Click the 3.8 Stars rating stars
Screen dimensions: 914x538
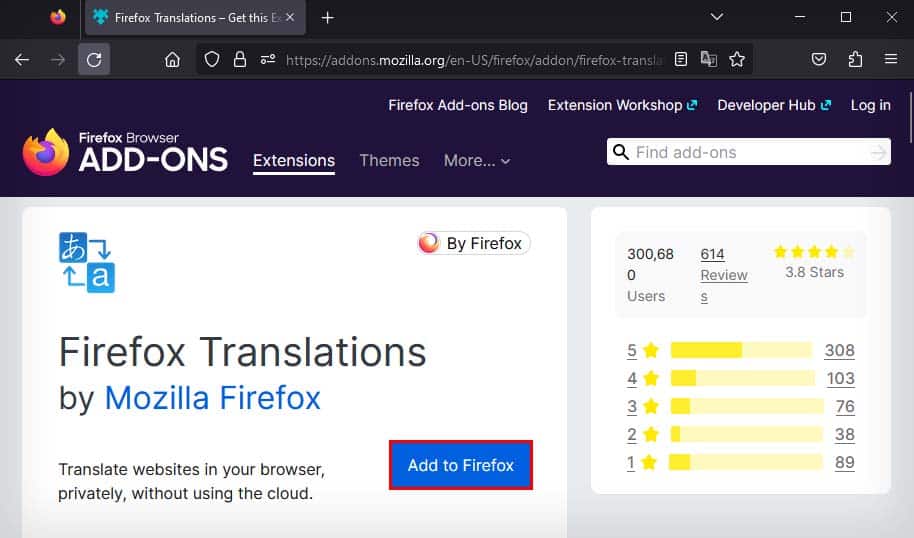814,252
